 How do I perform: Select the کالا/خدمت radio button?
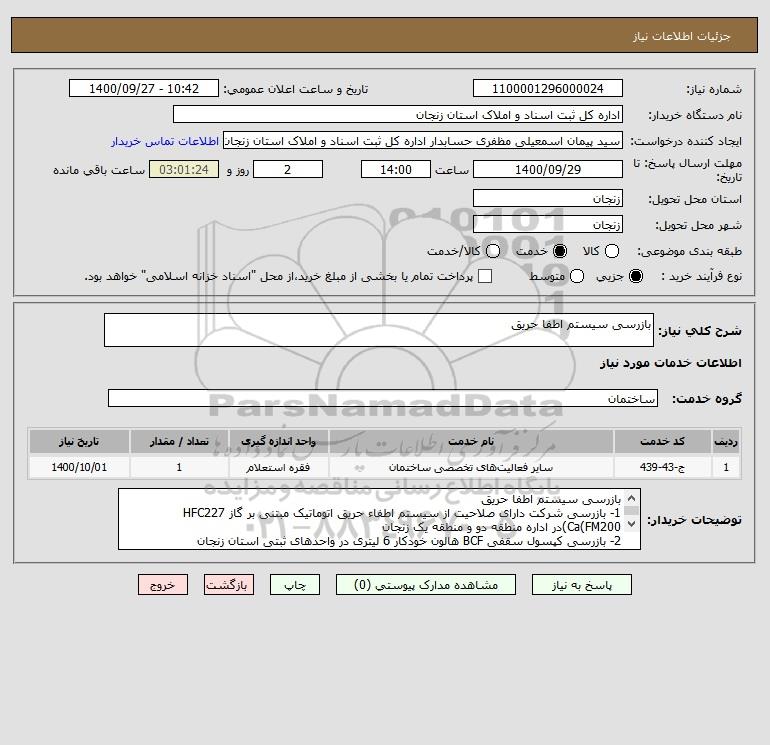point(493,251)
